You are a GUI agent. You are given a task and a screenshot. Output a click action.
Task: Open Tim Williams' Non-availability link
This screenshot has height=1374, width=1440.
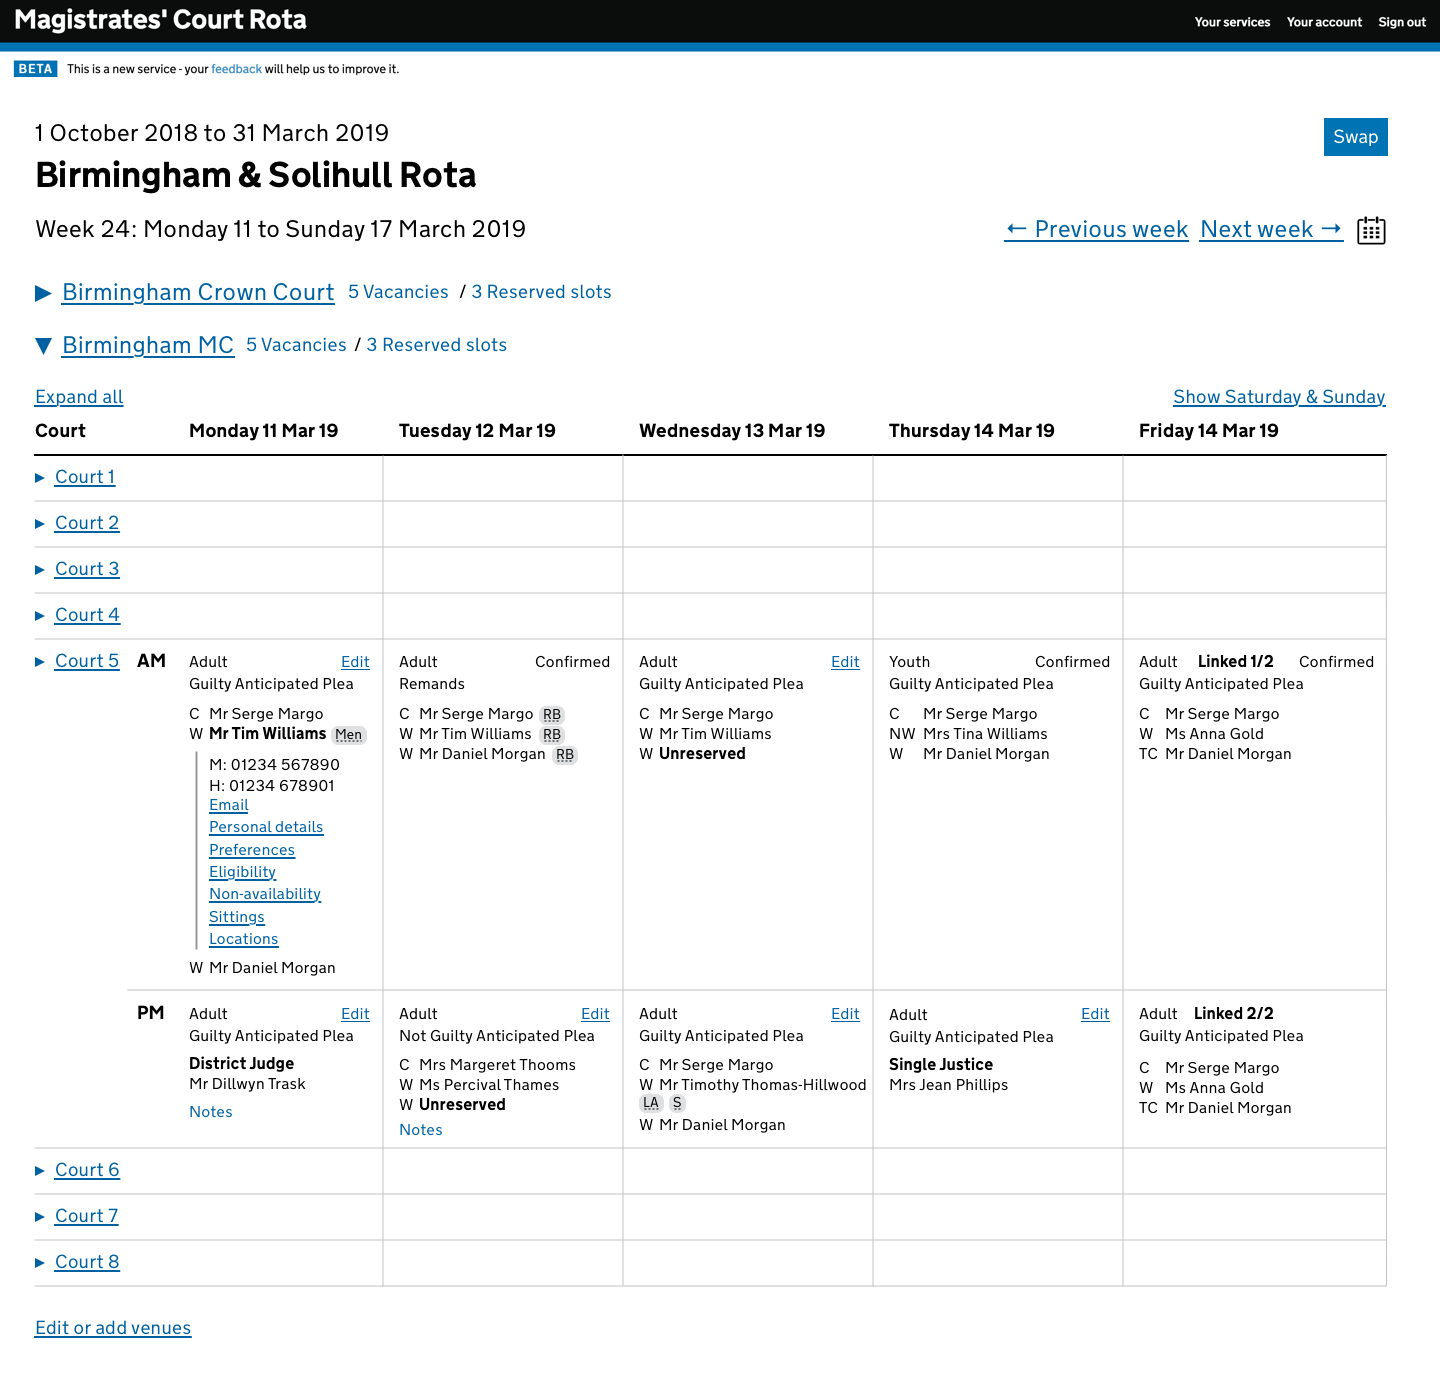(x=265, y=894)
